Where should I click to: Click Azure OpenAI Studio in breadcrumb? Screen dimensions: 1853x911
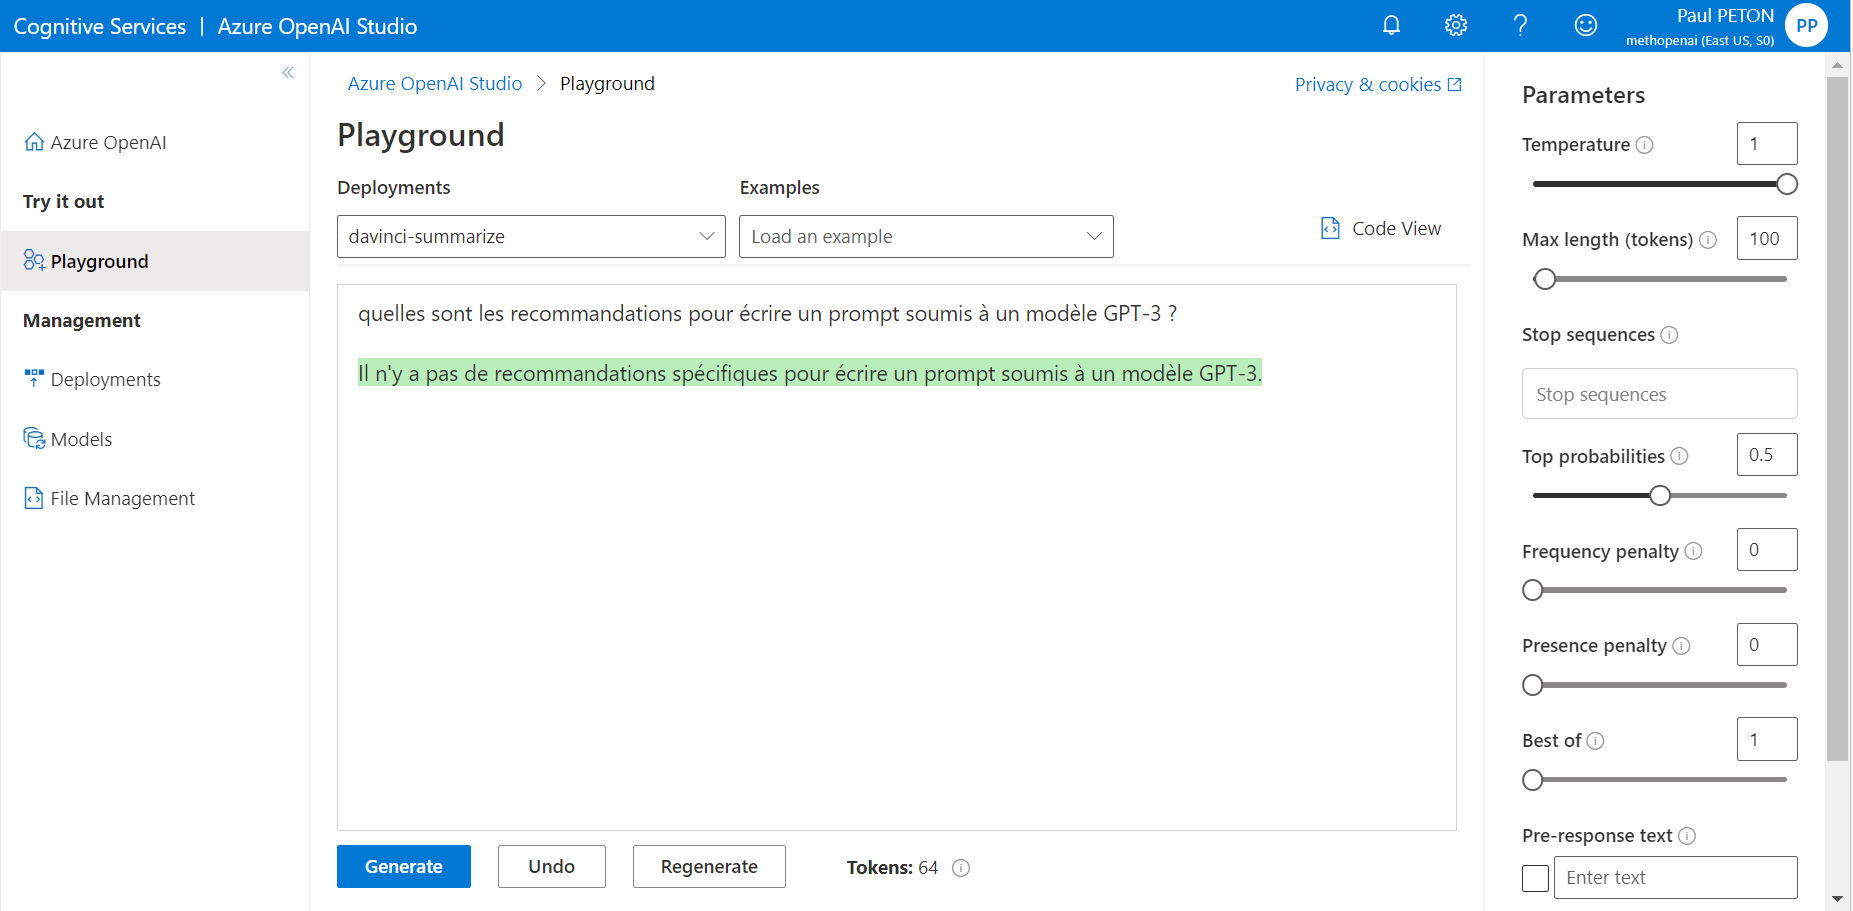point(434,83)
